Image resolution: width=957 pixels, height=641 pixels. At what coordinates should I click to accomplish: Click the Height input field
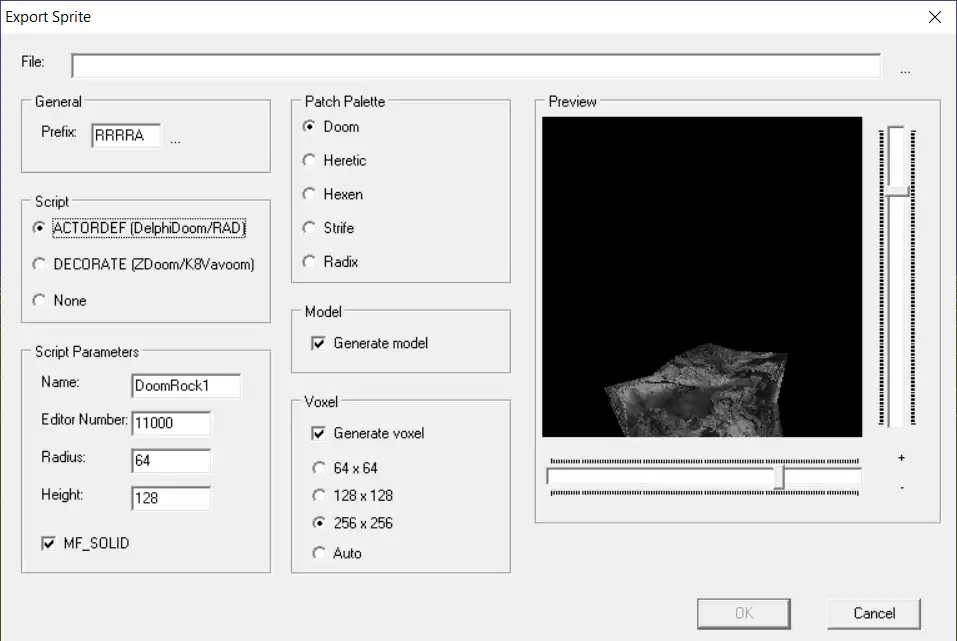coord(171,498)
